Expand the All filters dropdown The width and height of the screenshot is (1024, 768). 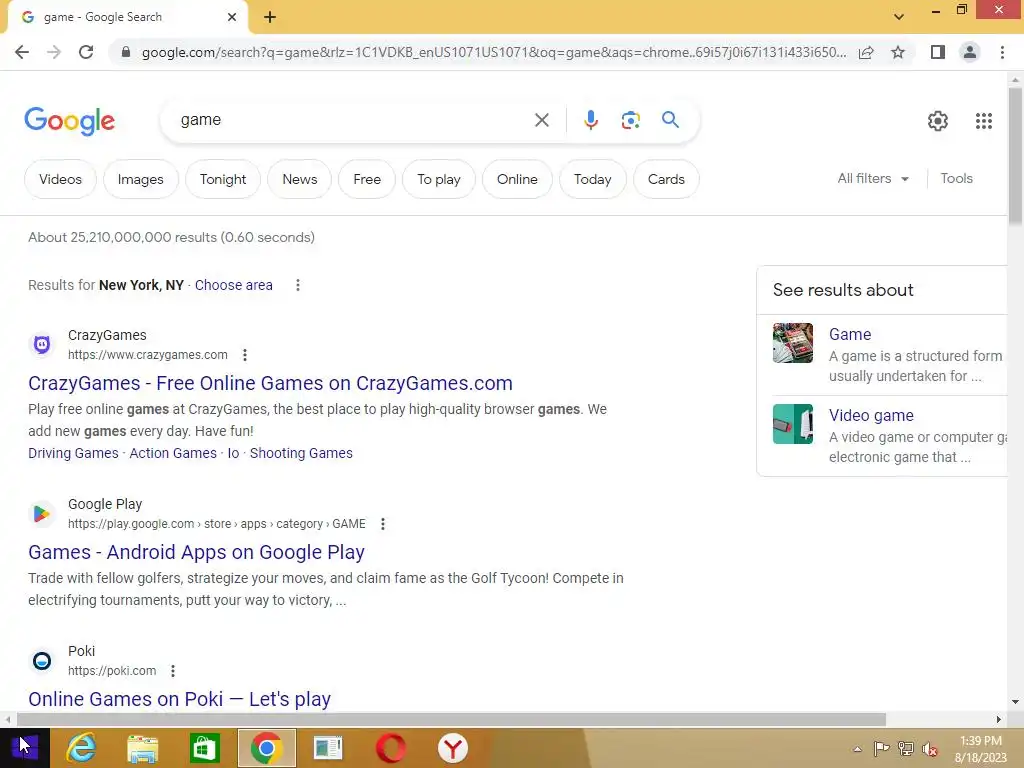[x=873, y=178]
